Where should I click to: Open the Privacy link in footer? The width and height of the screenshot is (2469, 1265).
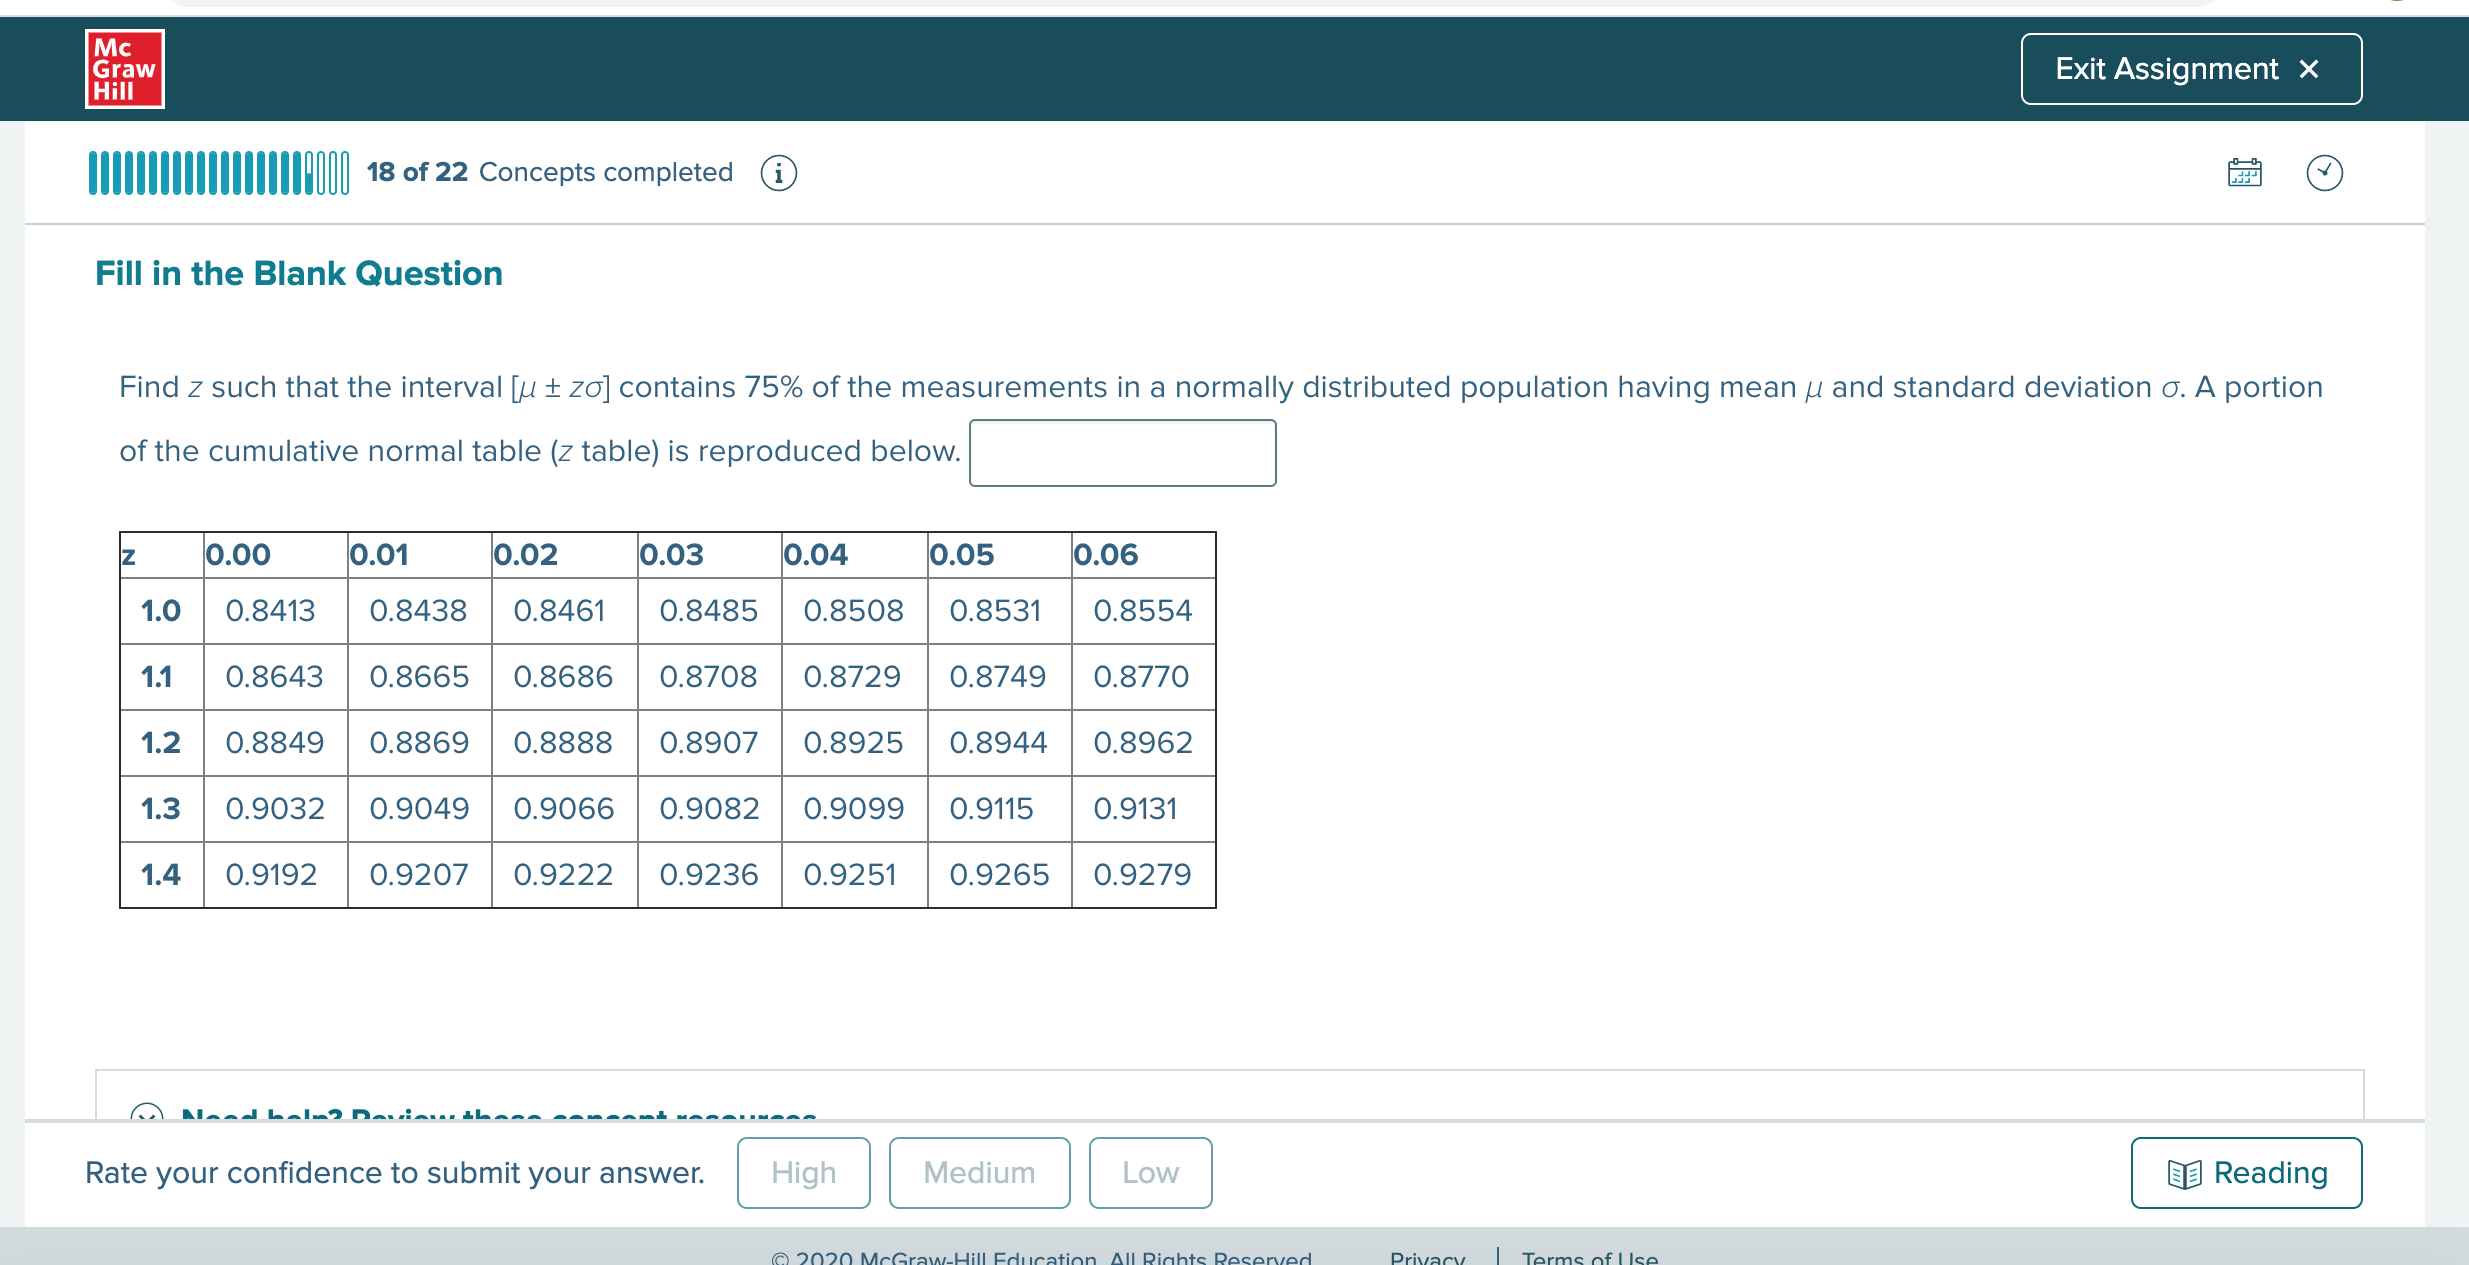click(1427, 1257)
